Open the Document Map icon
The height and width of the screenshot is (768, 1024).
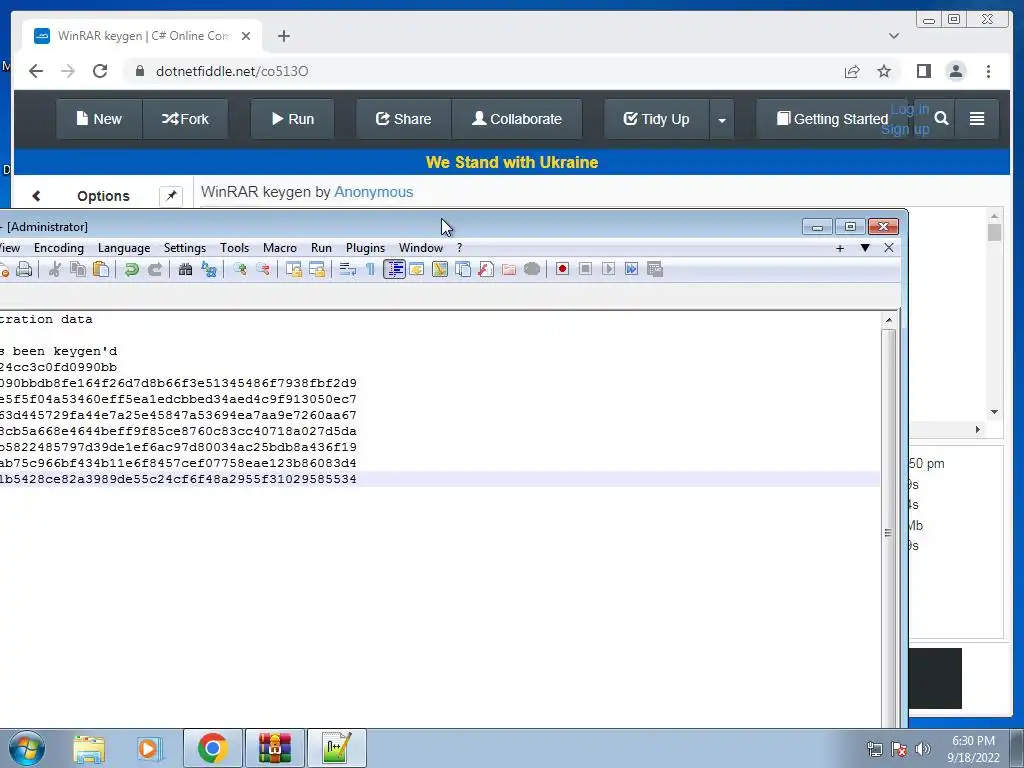coord(440,269)
